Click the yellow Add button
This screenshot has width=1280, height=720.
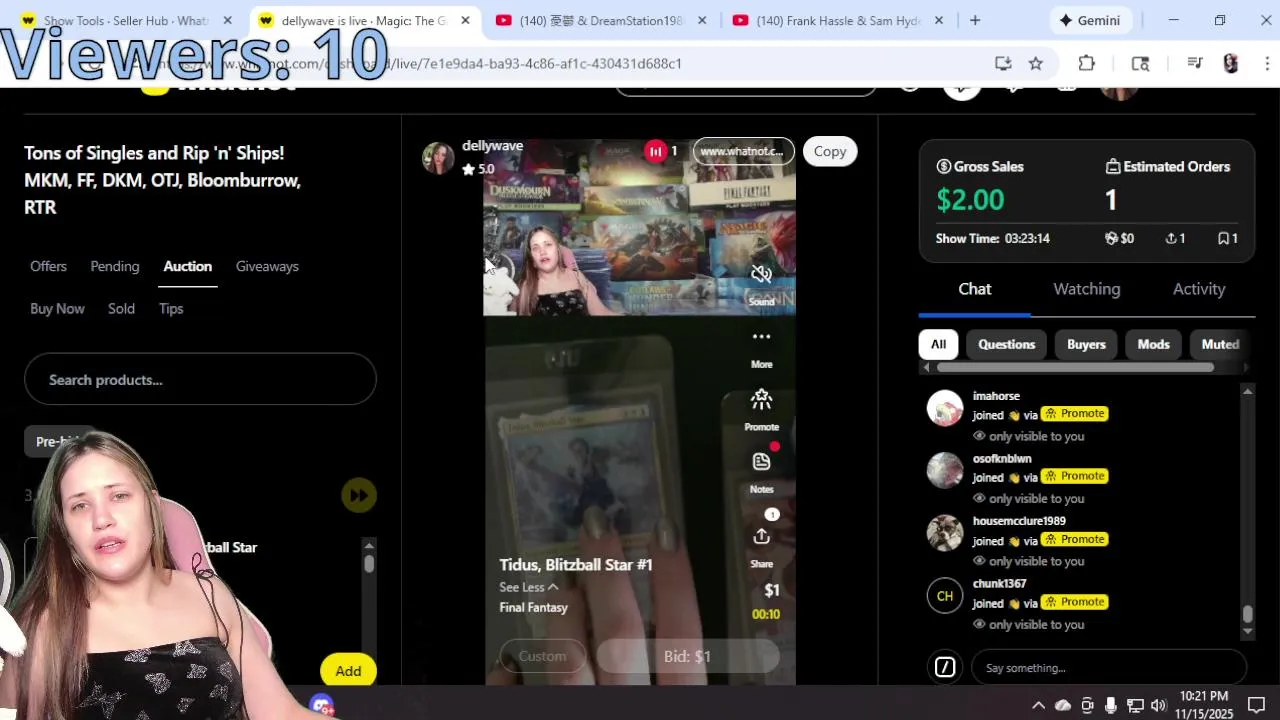point(348,671)
